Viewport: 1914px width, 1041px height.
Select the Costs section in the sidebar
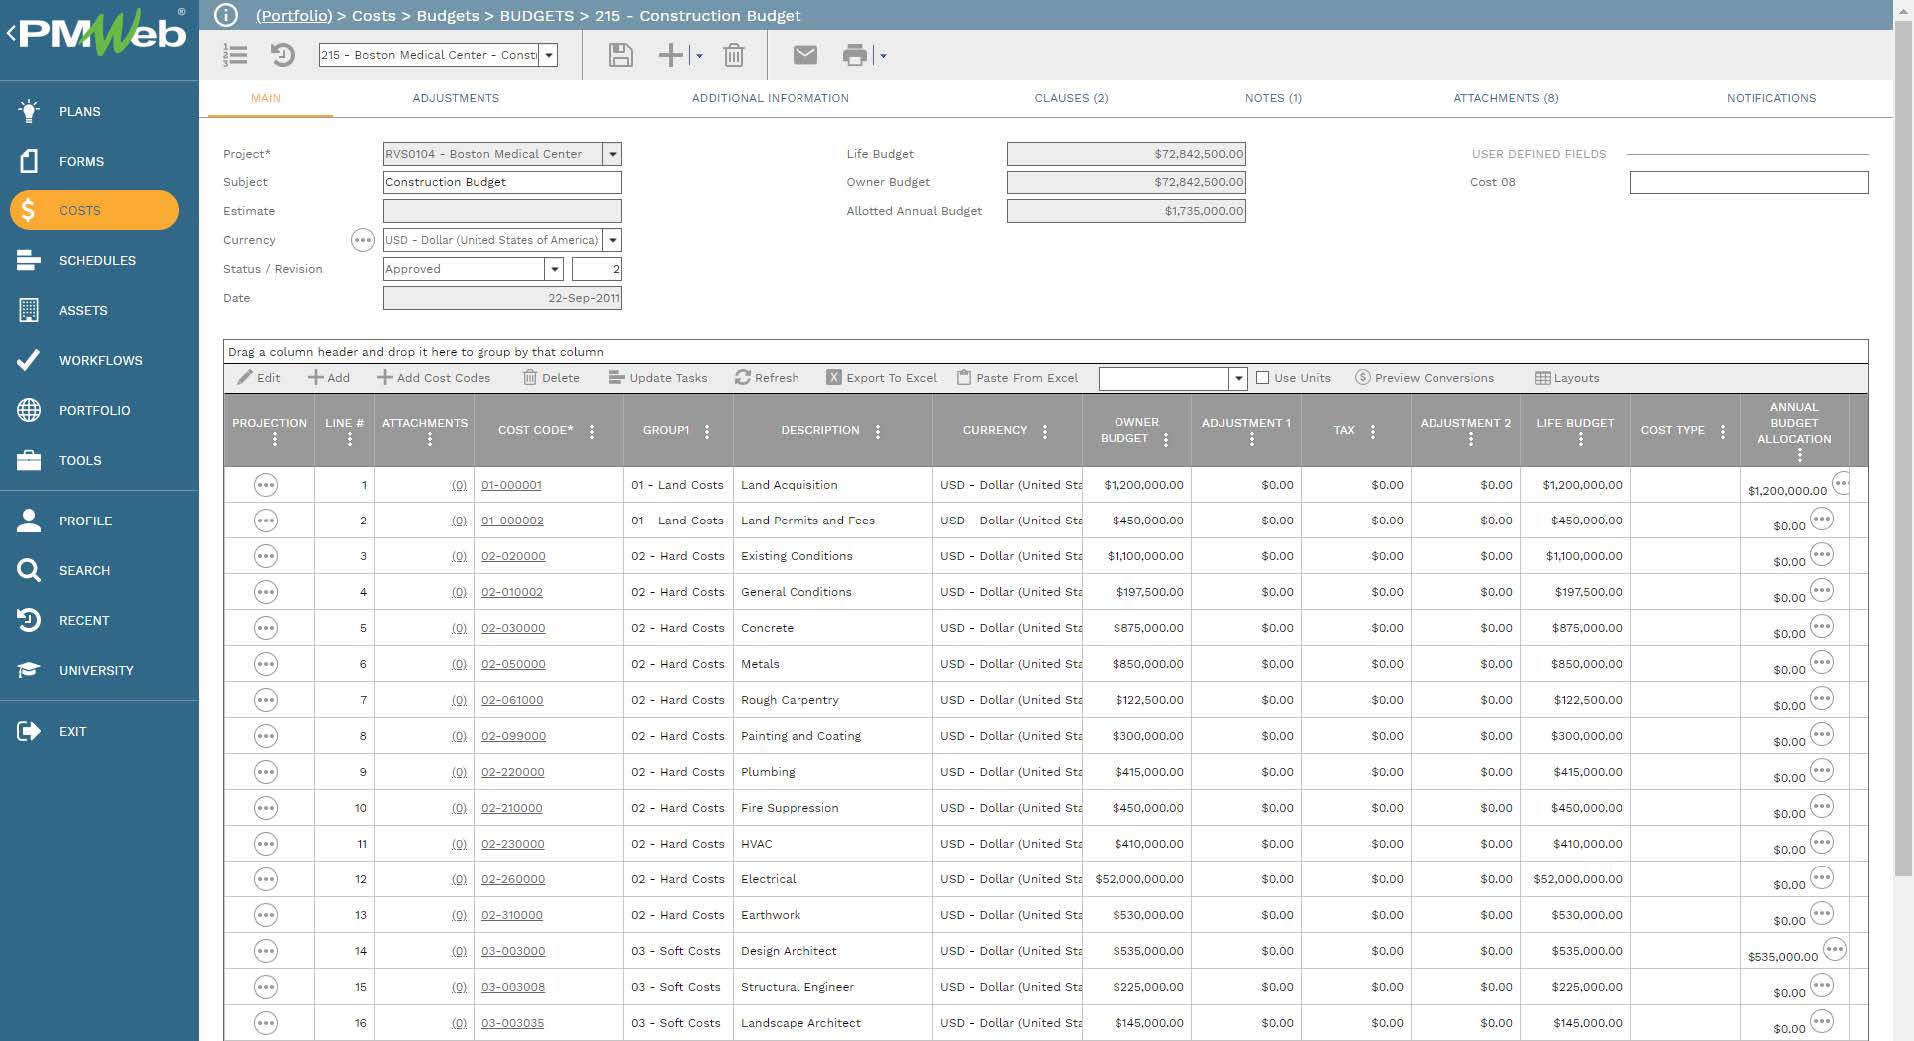(x=80, y=210)
